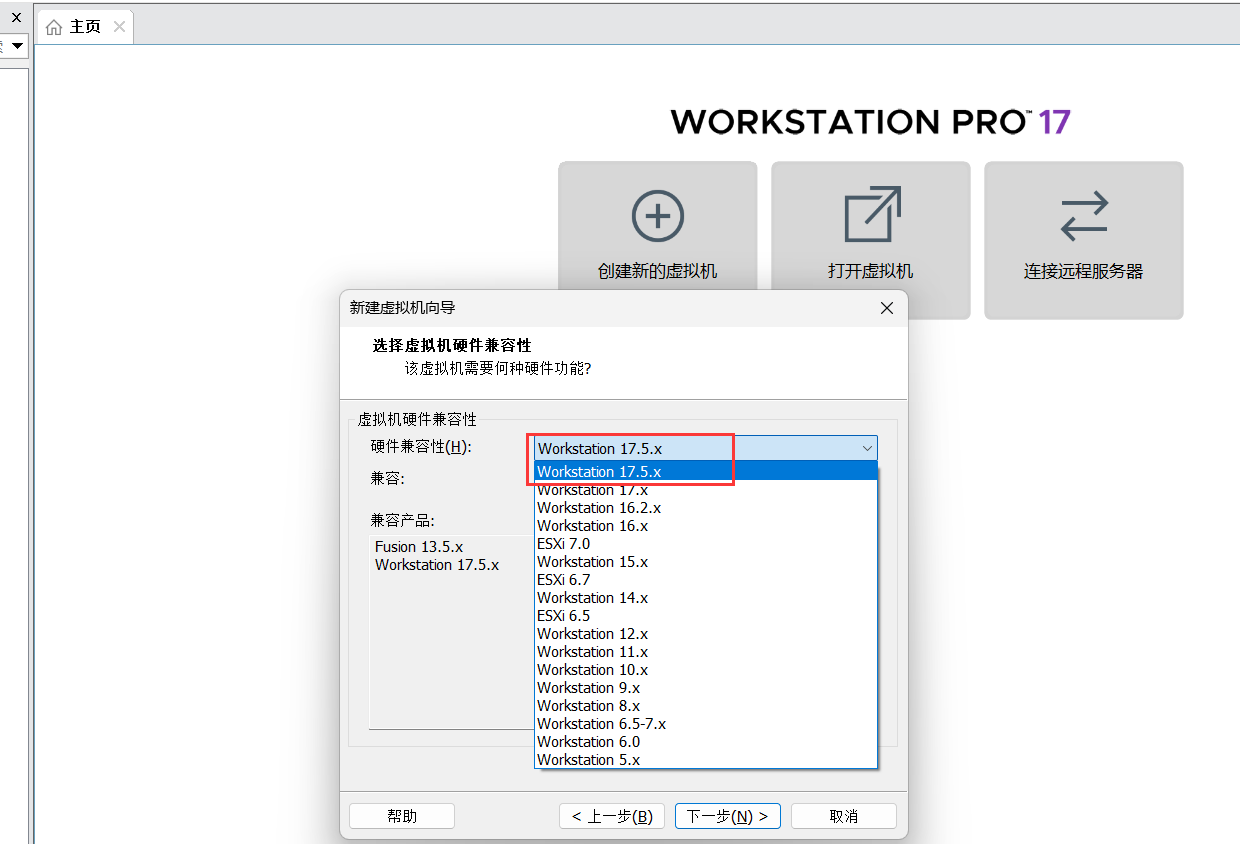Select Workstation 17.x from the list
The width and height of the screenshot is (1240, 844).
(706, 490)
